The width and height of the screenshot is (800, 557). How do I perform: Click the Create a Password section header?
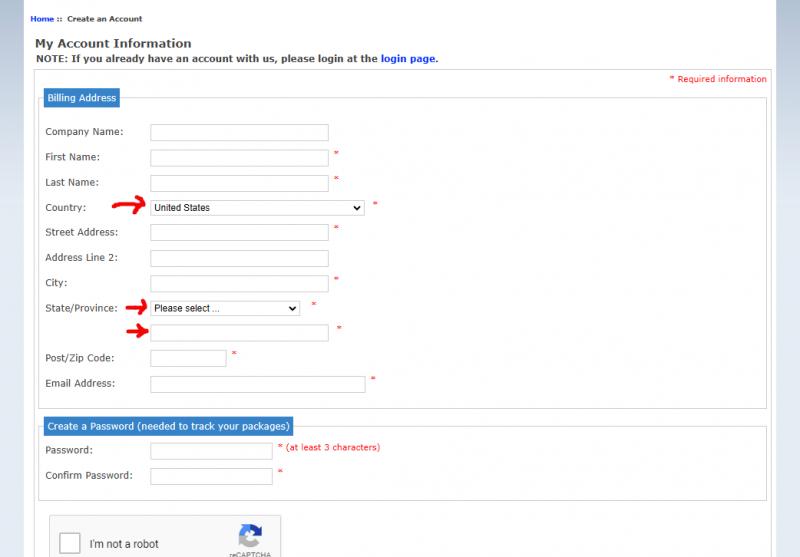[x=168, y=426]
